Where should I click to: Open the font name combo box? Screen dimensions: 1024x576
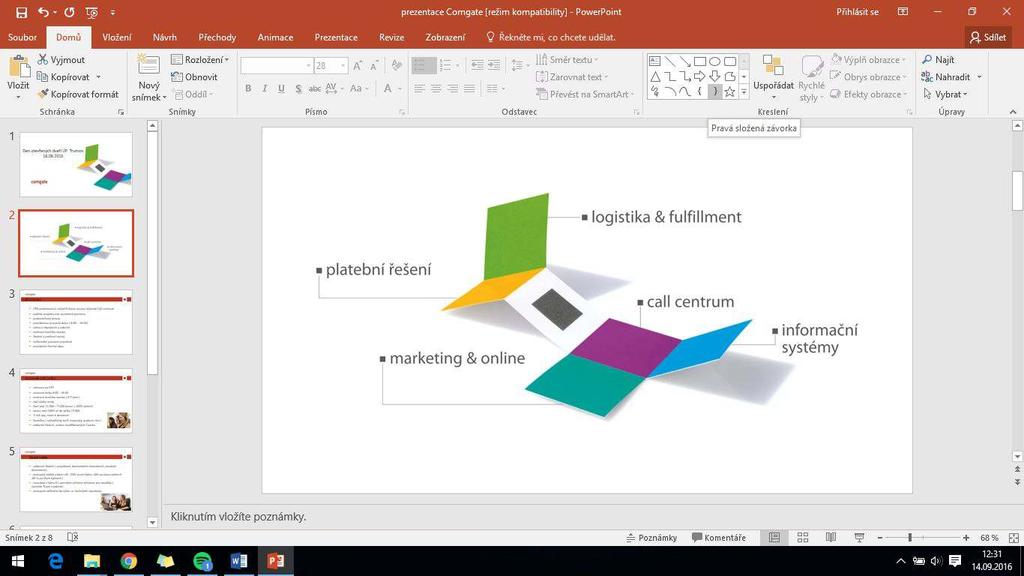[276, 66]
